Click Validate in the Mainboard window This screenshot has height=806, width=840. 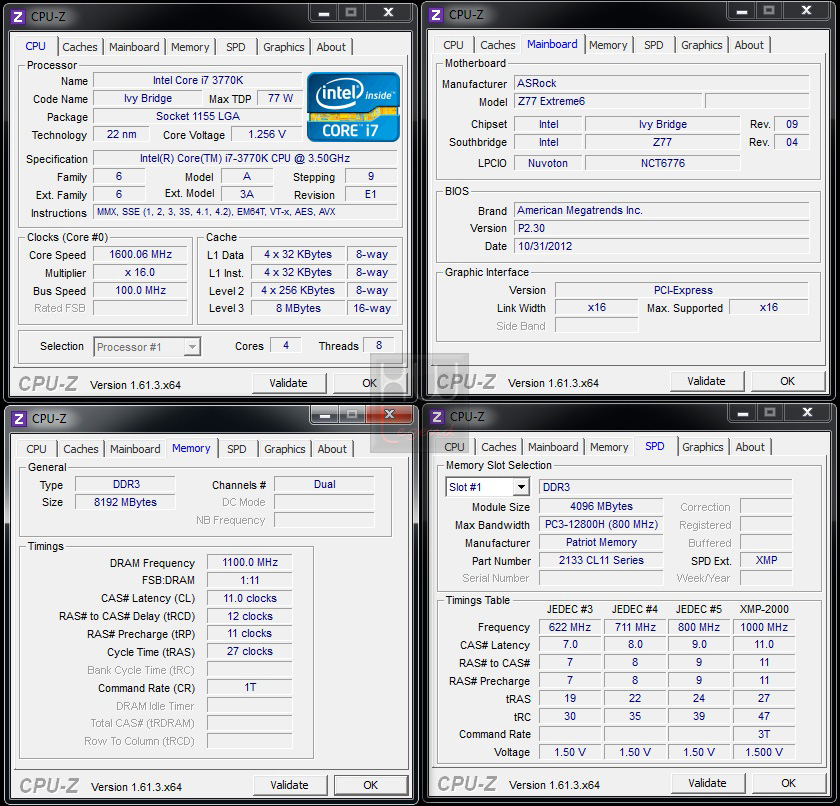click(x=706, y=381)
